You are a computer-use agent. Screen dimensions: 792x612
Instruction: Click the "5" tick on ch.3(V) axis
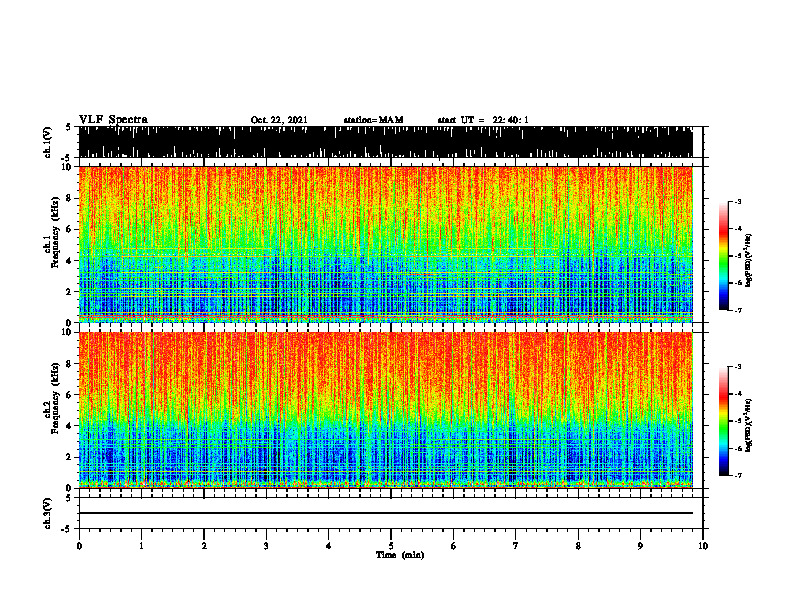(x=69, y=498)
